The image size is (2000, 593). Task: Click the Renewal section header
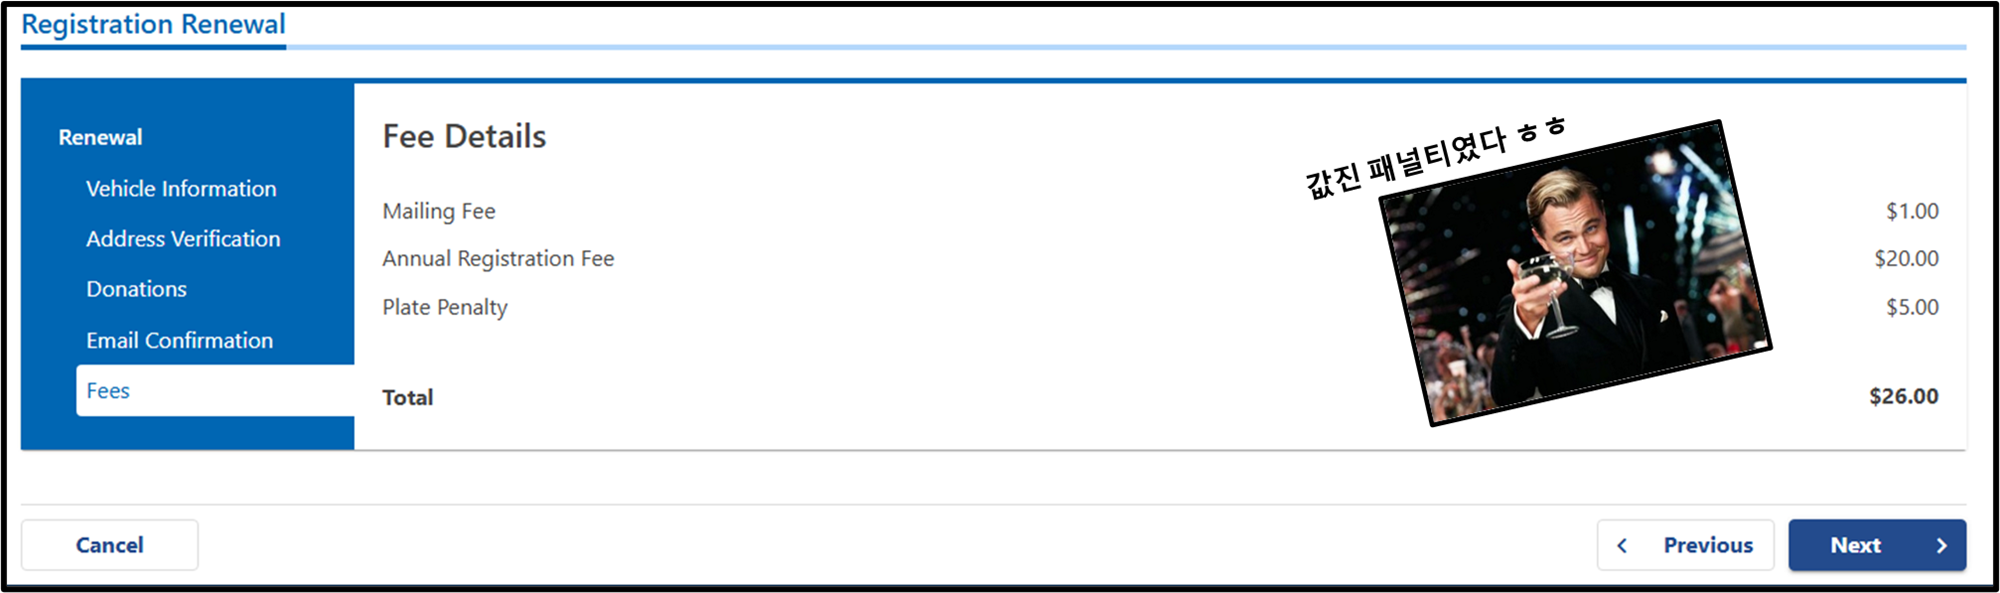click(100, 137)
